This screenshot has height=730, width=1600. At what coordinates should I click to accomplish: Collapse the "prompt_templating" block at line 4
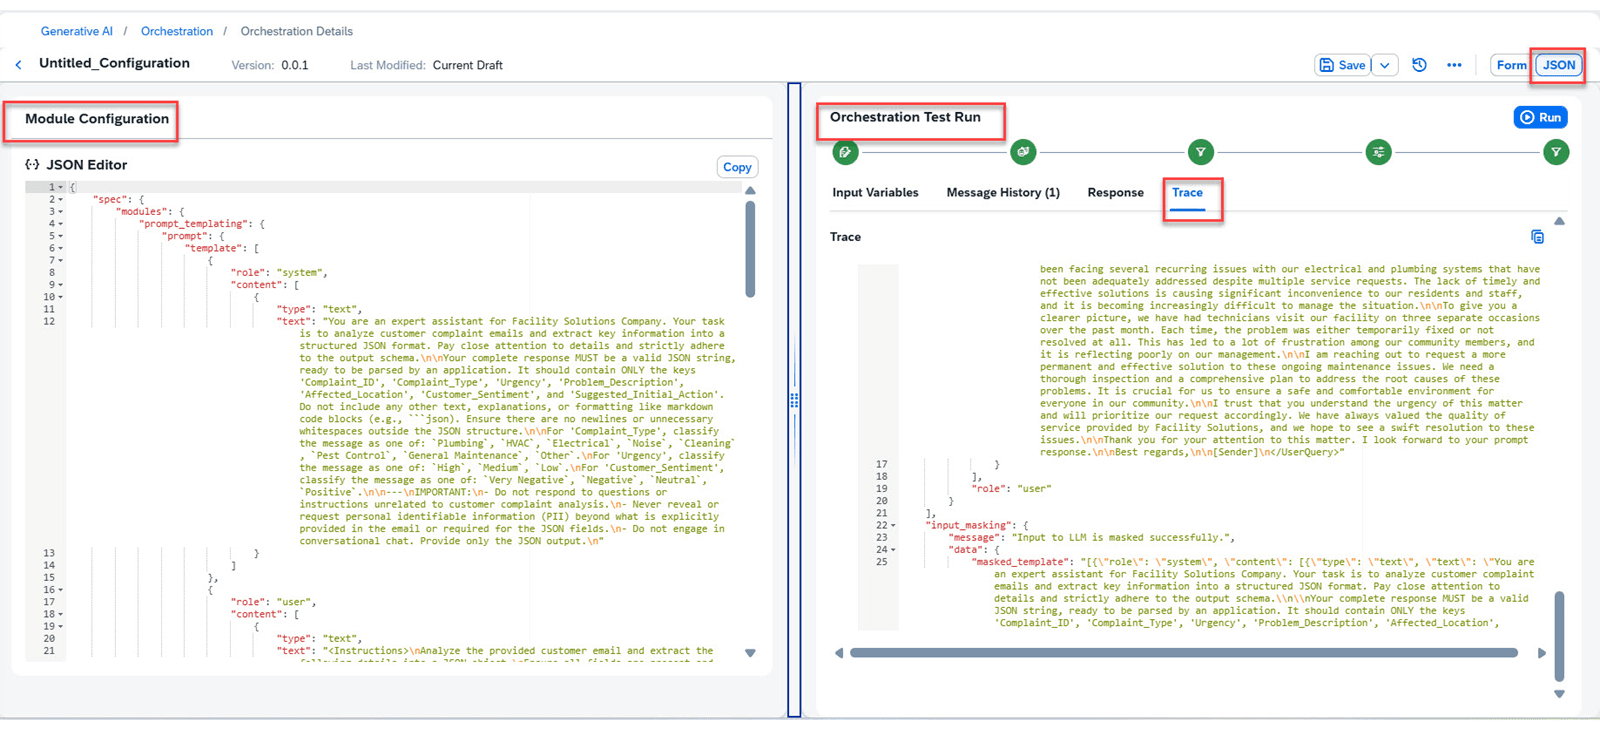61,224
